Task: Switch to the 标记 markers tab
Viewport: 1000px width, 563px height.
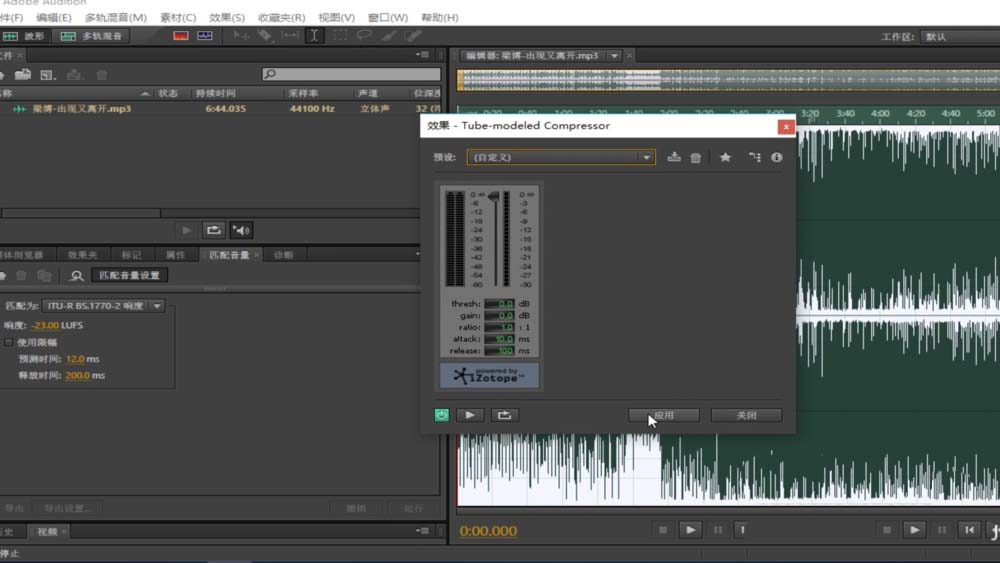Action: pyautogui.click(x=131, y=255)
